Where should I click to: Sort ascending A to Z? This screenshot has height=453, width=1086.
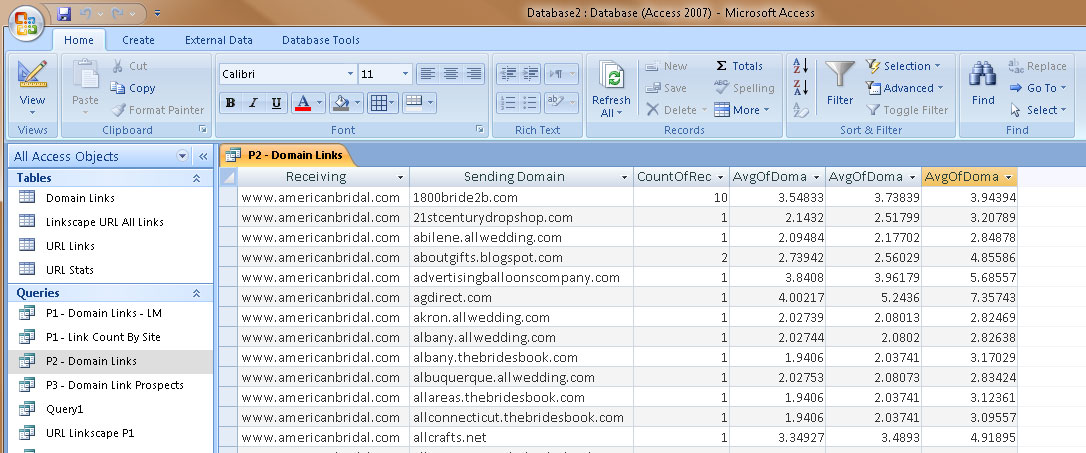[x=801, y=66]
